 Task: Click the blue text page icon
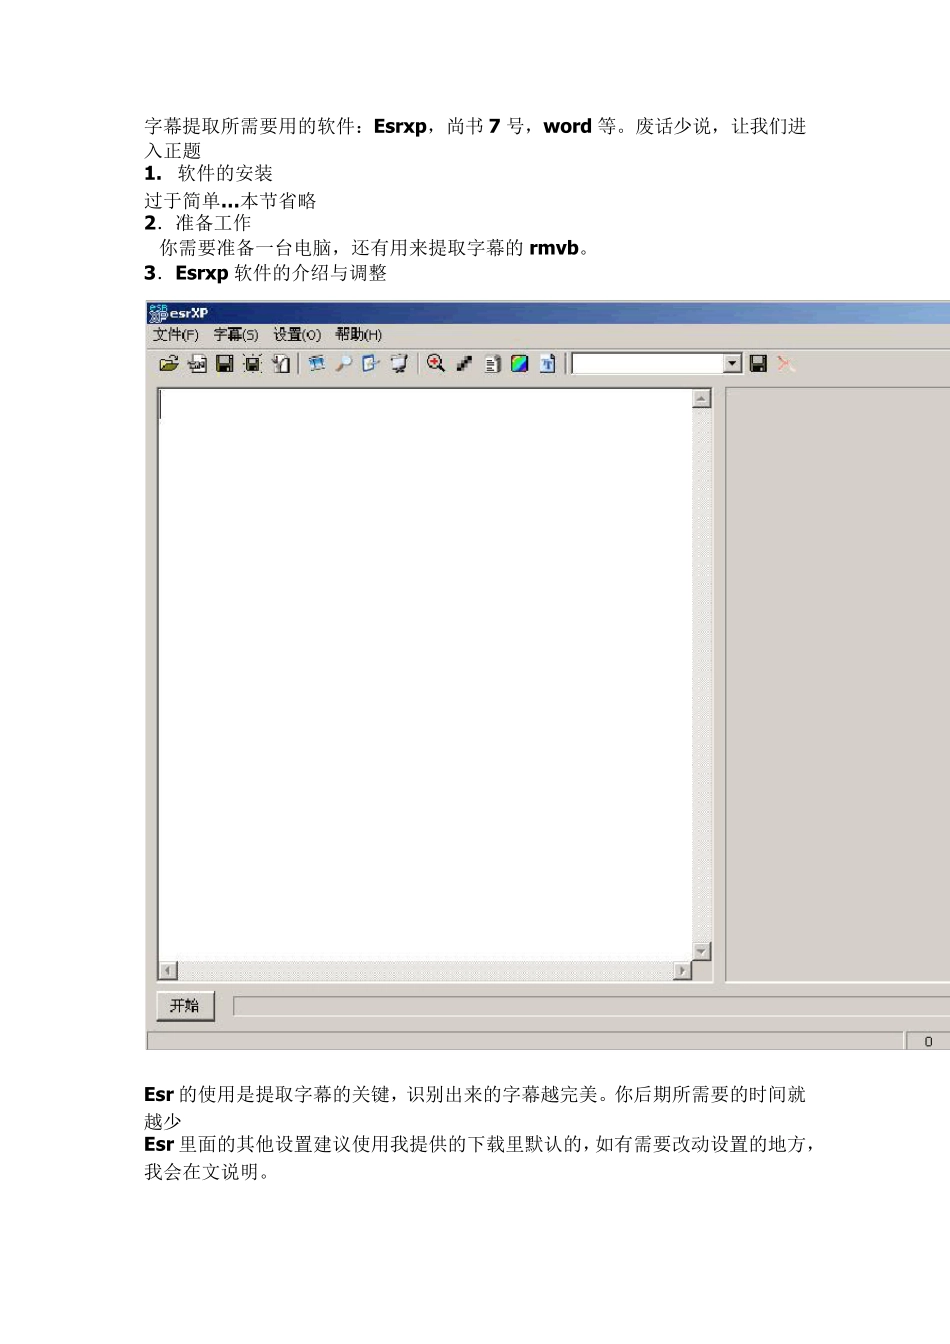coord(547,364)
